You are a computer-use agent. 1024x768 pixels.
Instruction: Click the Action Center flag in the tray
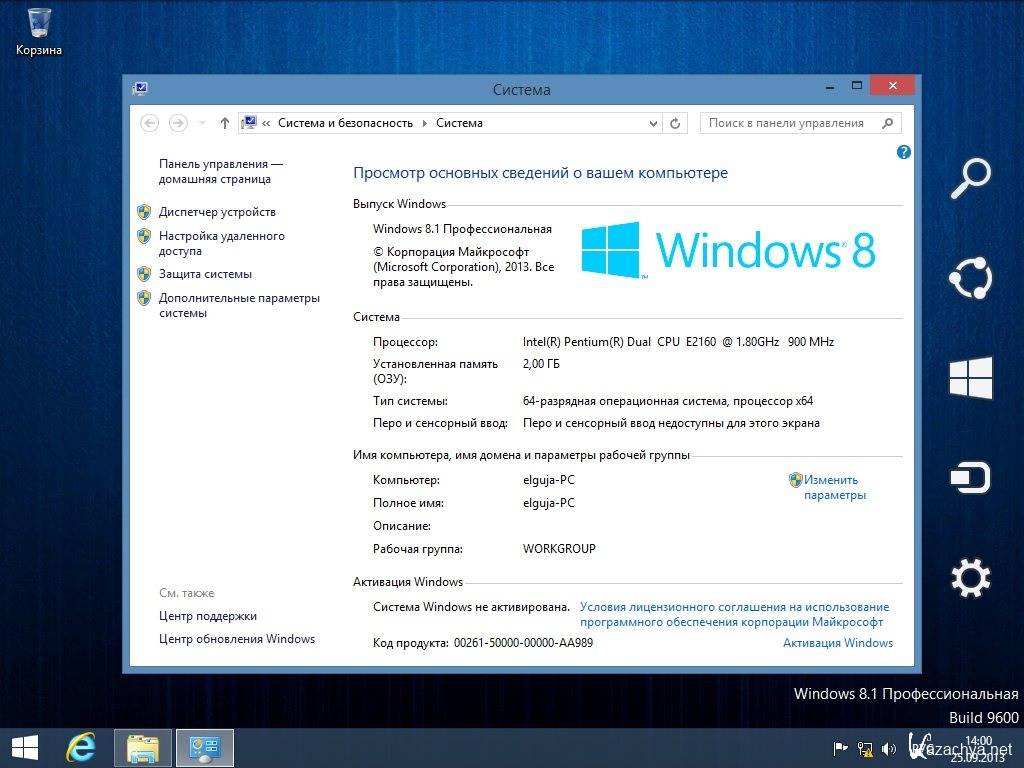[840, 748]
